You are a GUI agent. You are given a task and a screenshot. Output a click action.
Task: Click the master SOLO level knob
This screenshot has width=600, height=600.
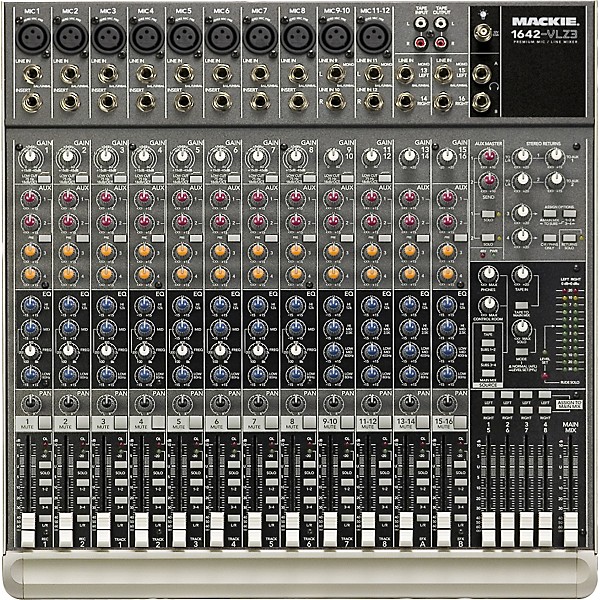[x=521, y=327]
